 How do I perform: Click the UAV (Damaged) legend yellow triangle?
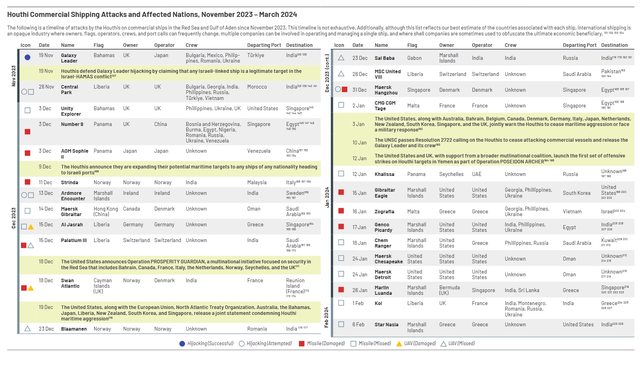pos(399,343)
